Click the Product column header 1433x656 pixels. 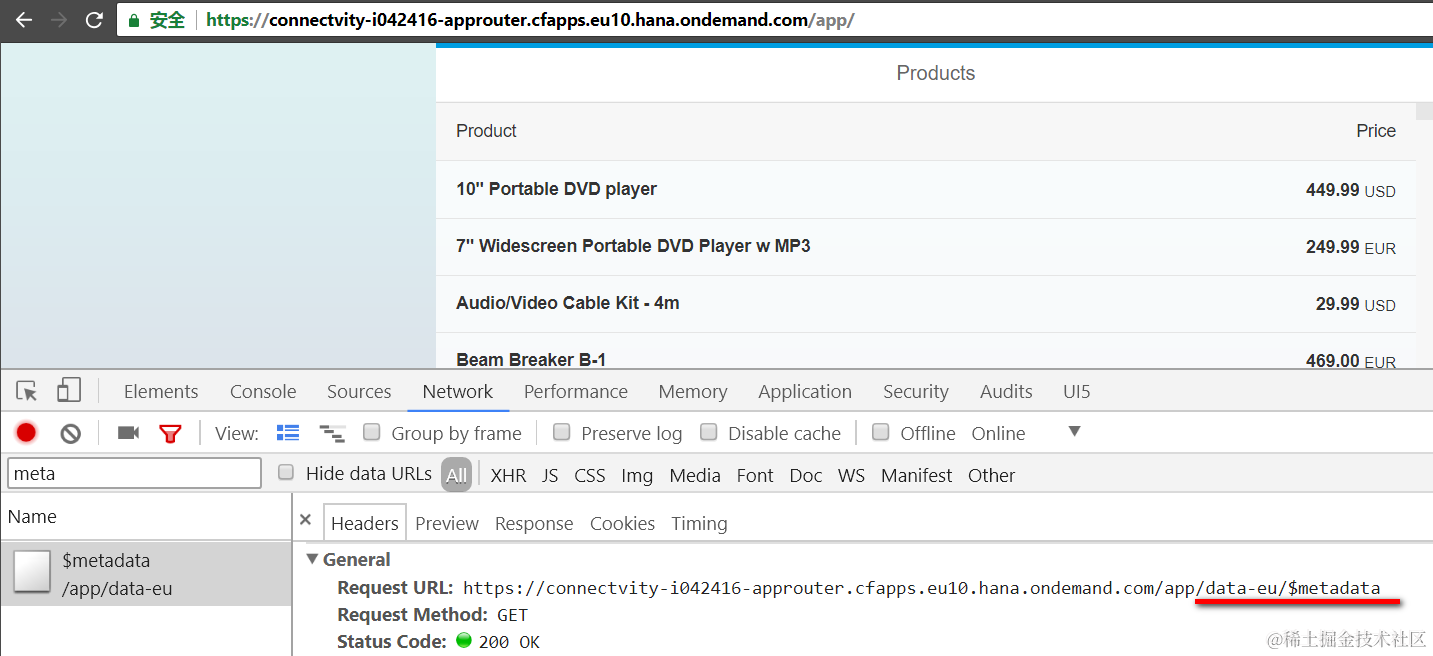486,131
